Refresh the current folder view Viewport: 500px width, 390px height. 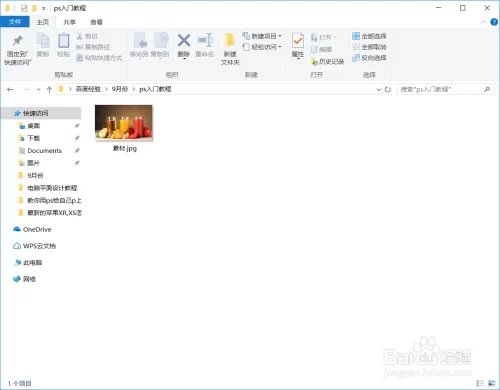click(388, 89)
